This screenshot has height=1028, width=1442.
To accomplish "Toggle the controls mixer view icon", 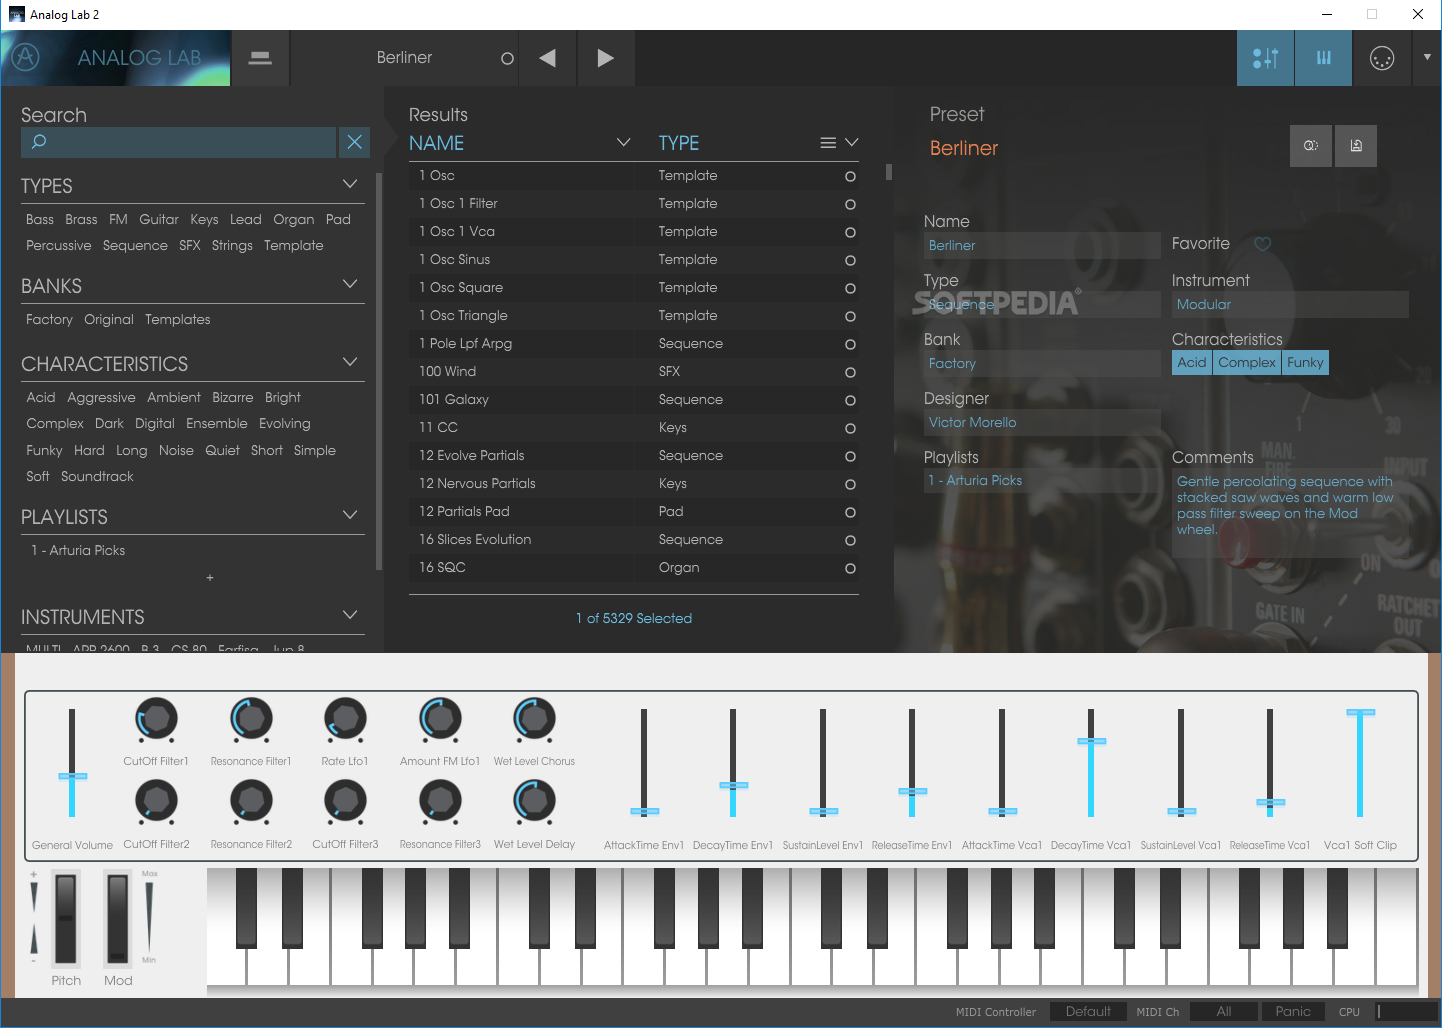I will click(x=1265, y=58).
